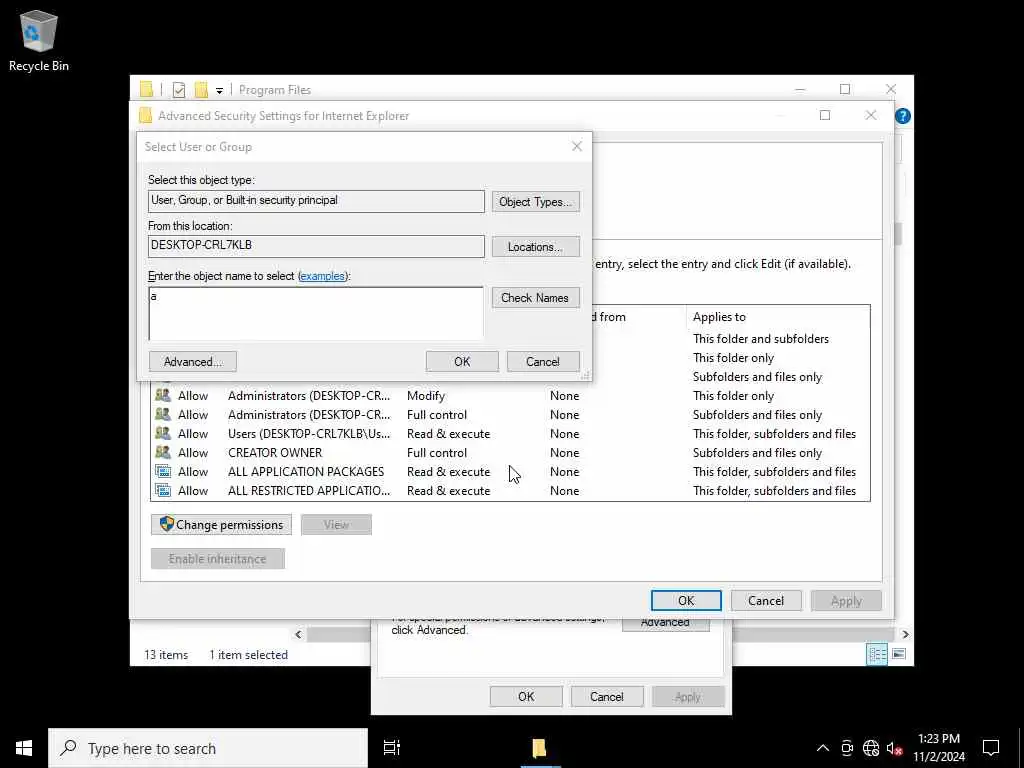
Task: Click the DESKTOP-CRL7KLB location field
Action: 316,246
